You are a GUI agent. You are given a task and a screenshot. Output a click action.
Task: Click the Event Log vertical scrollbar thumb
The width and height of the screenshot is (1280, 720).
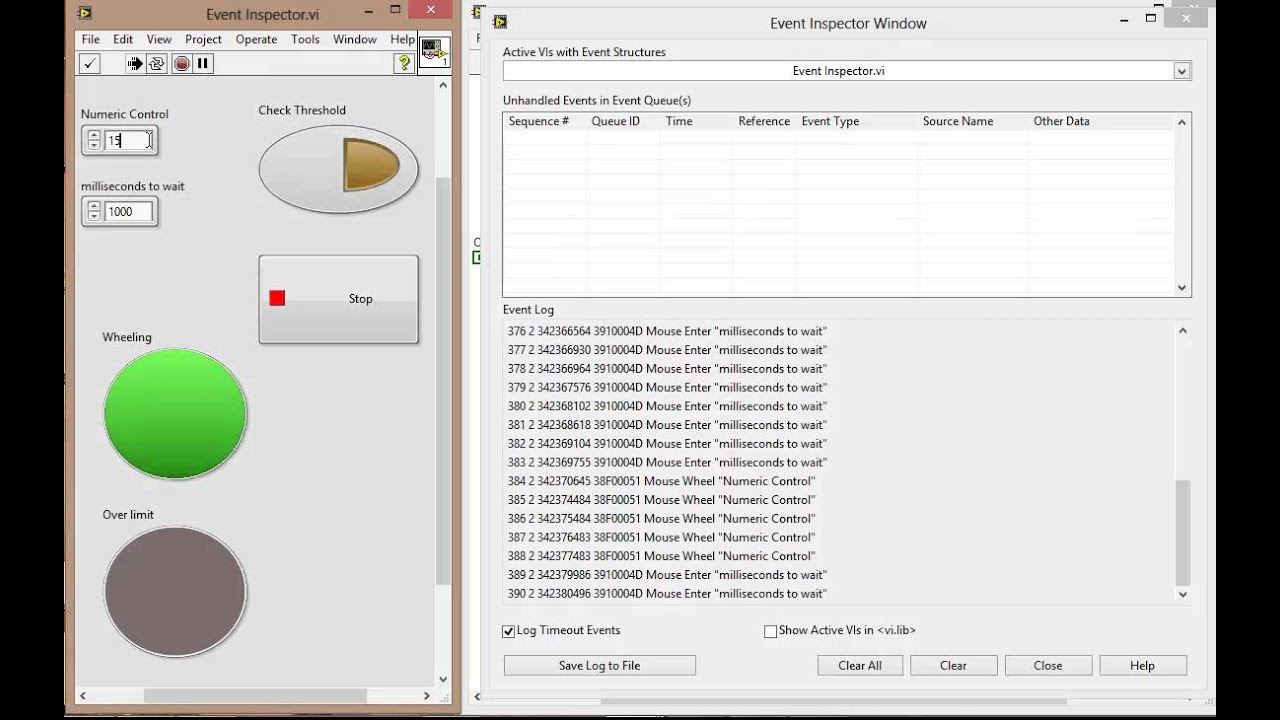coord(1182,532)
